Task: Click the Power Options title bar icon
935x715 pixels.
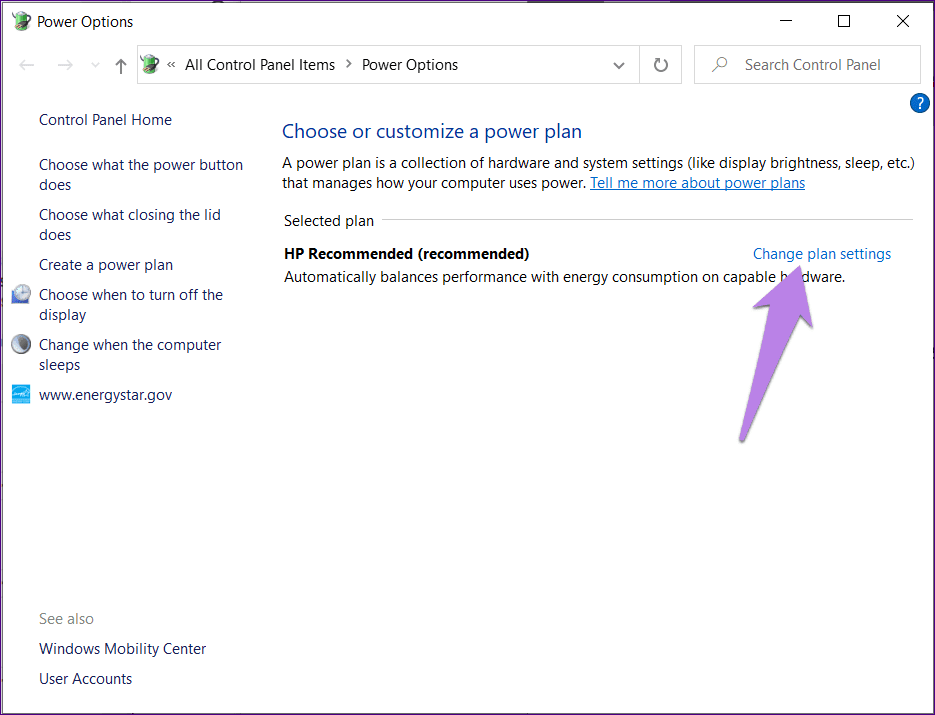Action: (21, 21)
